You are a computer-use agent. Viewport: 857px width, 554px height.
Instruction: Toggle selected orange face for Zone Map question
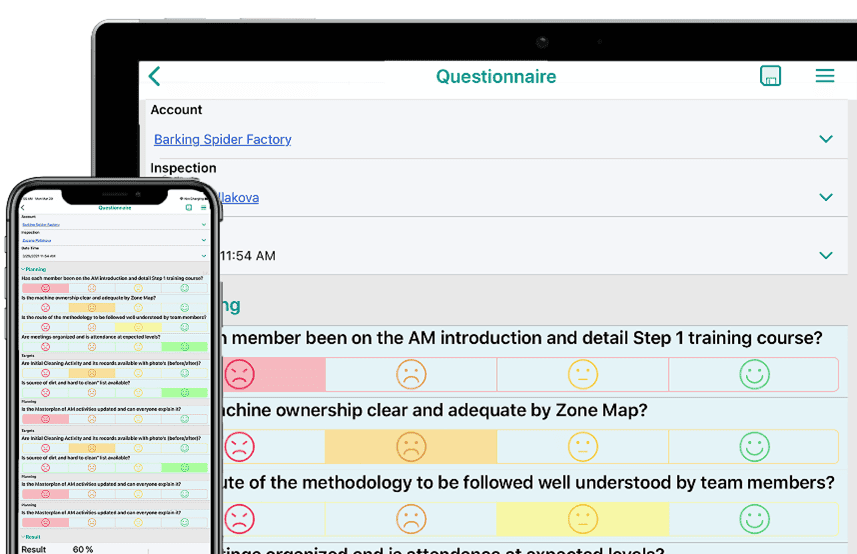tap(411, 446)
